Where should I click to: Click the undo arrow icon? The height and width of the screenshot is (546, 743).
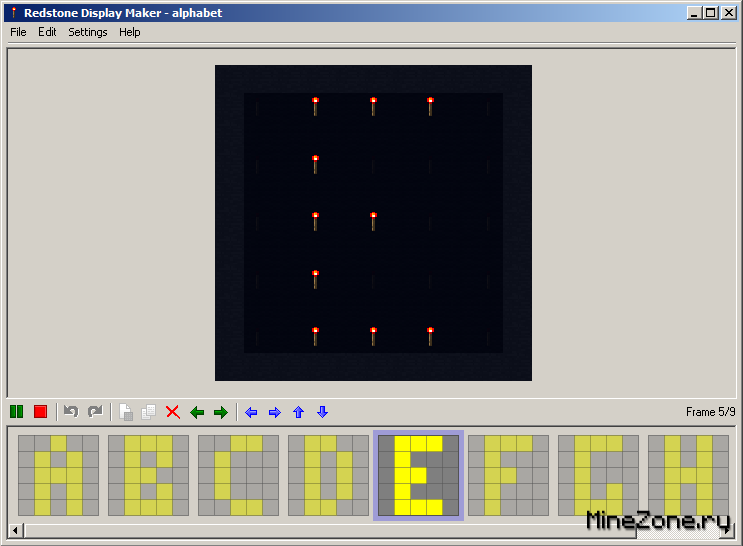click(71, 412)
